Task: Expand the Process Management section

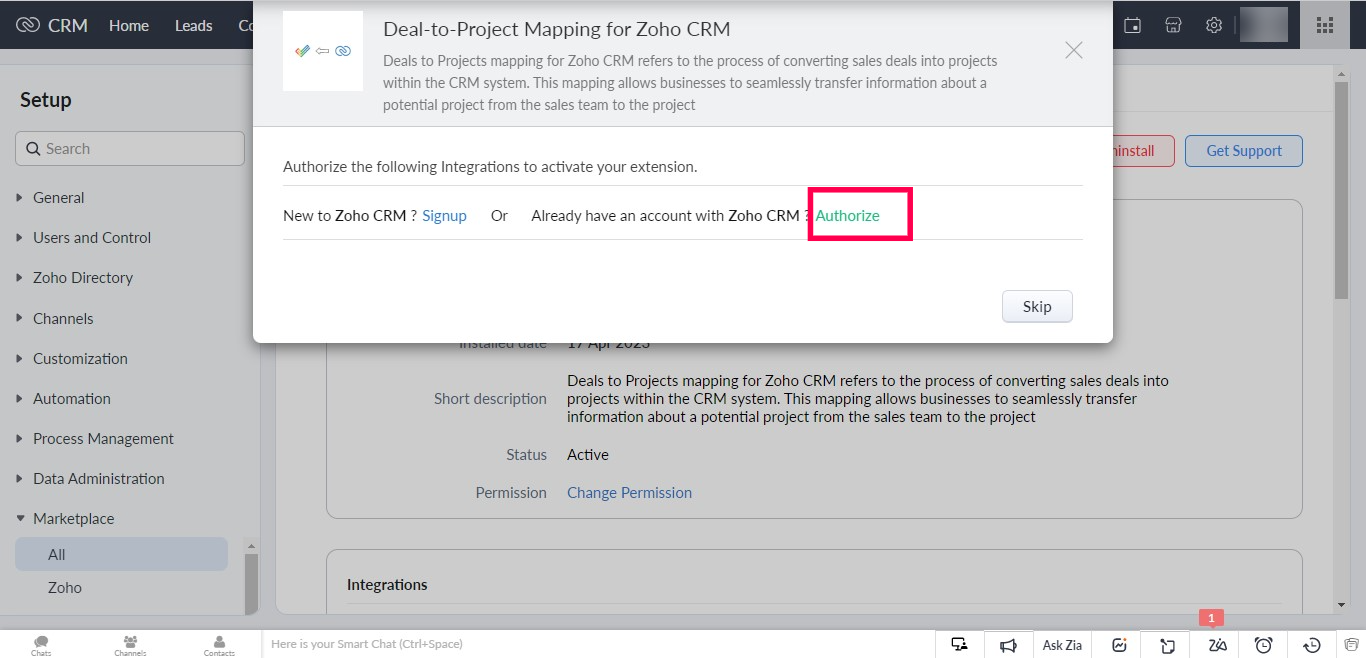Action: point(103,438)
